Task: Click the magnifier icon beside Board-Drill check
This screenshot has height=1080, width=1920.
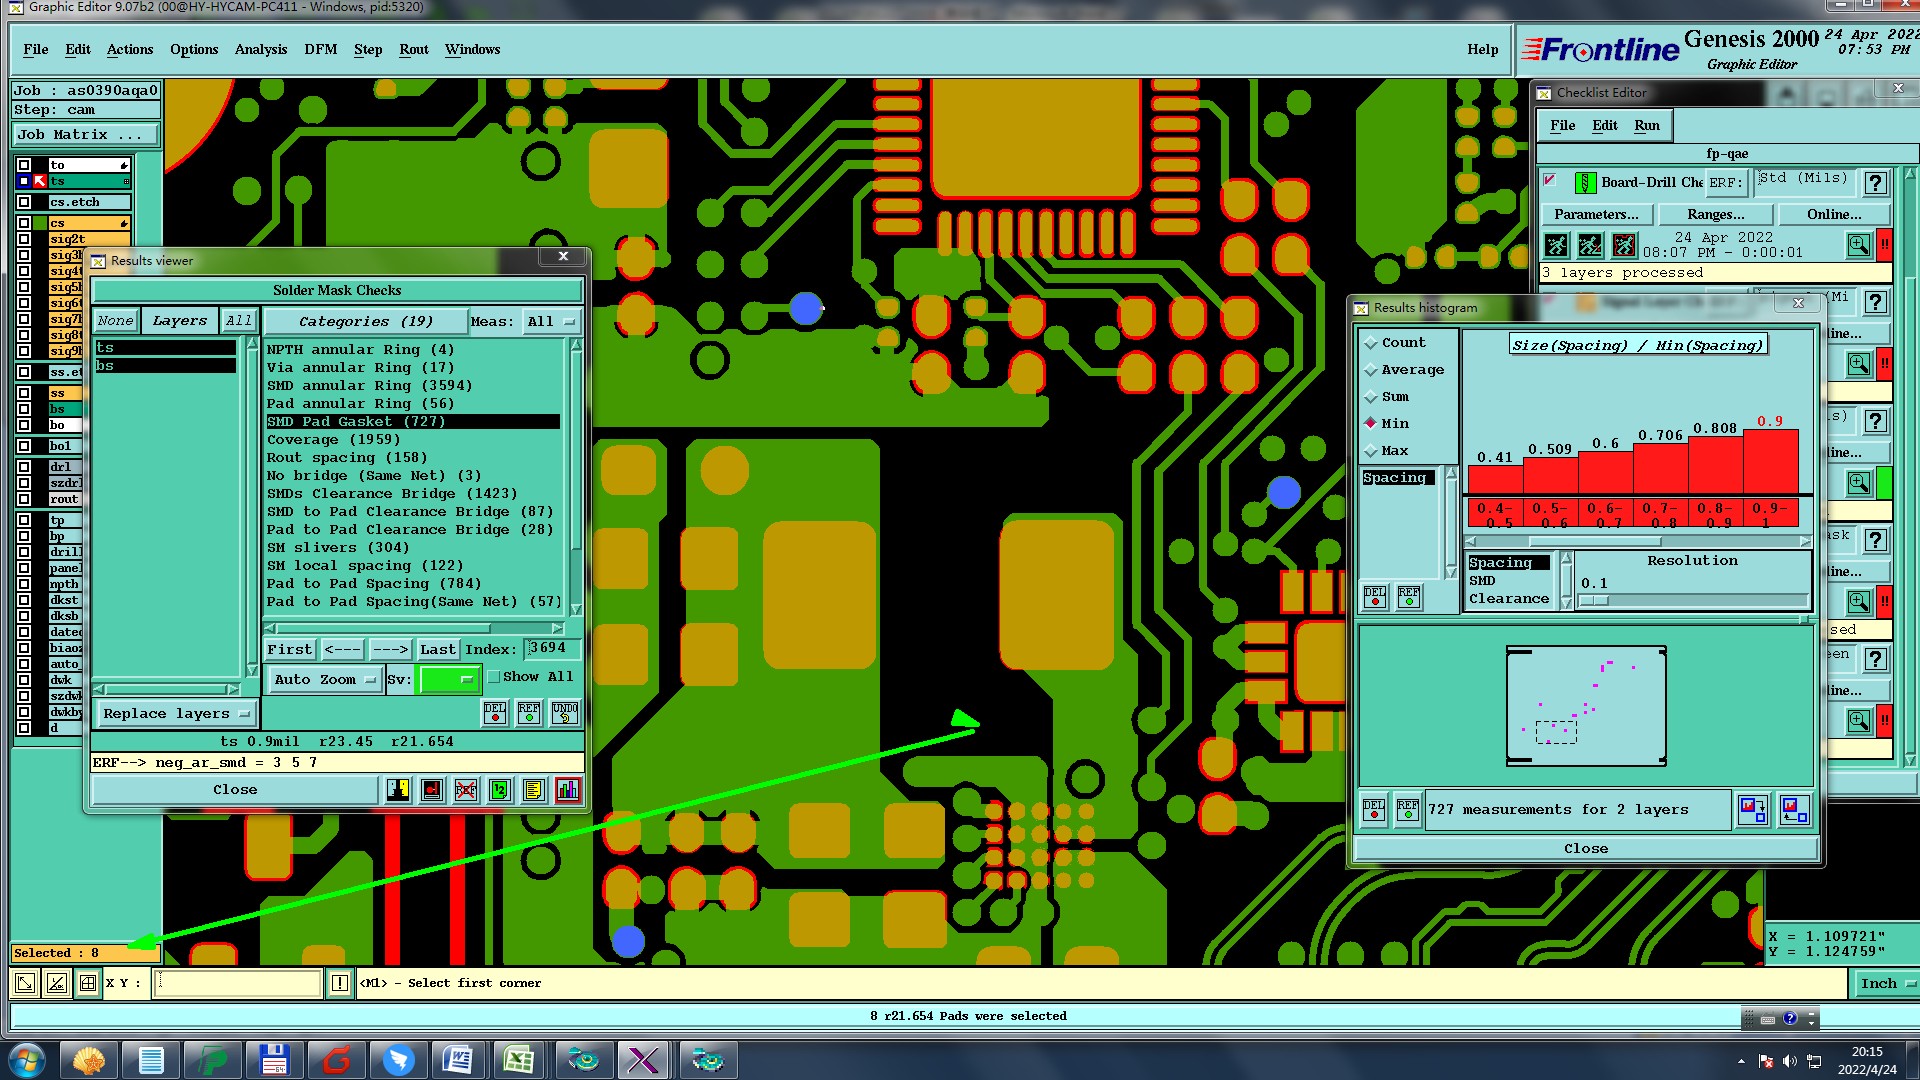Action: coord(1858,245)
